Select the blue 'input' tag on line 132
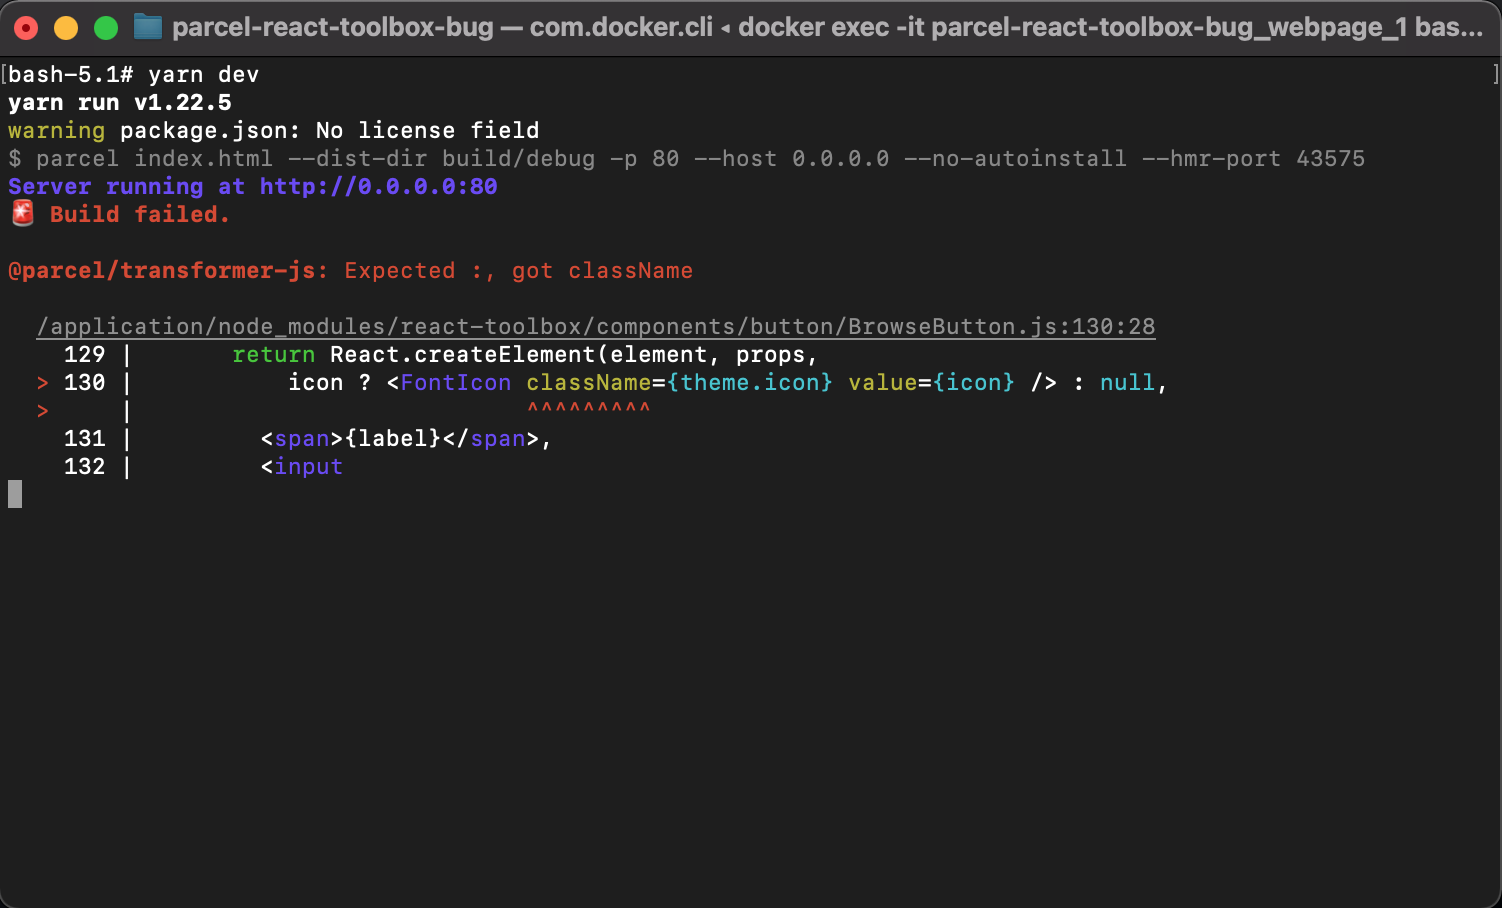The image size is (1502, 908). point(308,466)
